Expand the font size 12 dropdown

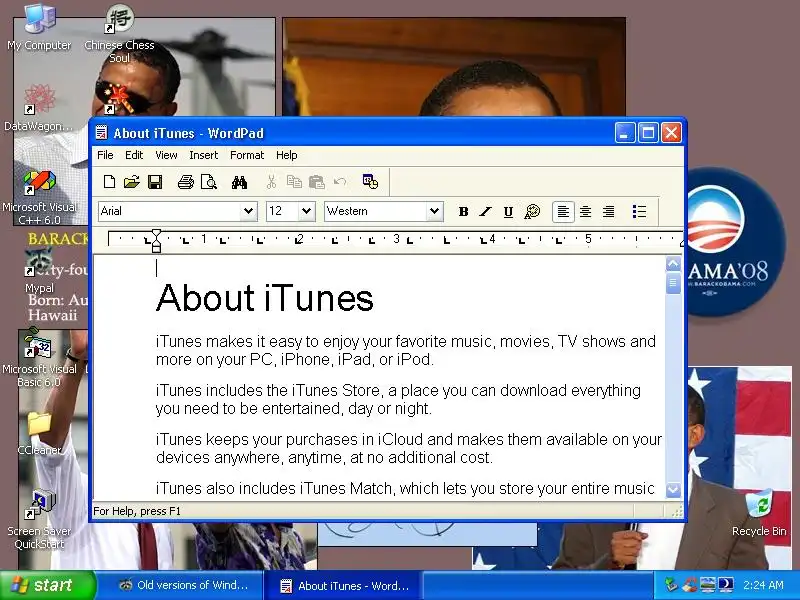(x=306, y=211)
